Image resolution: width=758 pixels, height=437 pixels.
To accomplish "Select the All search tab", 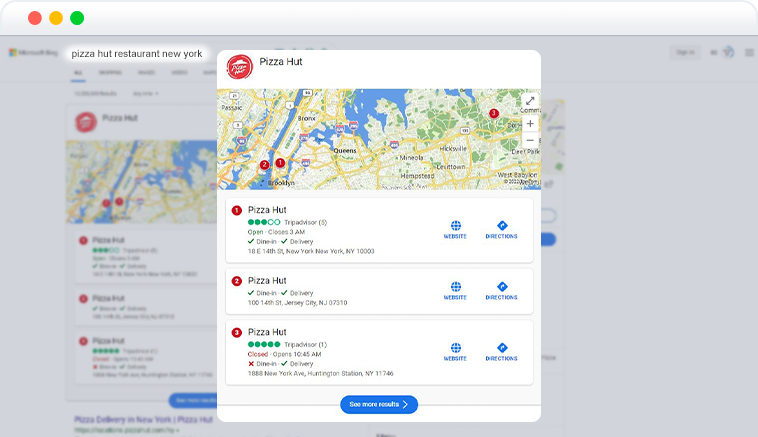I will [x=78, y=73].
